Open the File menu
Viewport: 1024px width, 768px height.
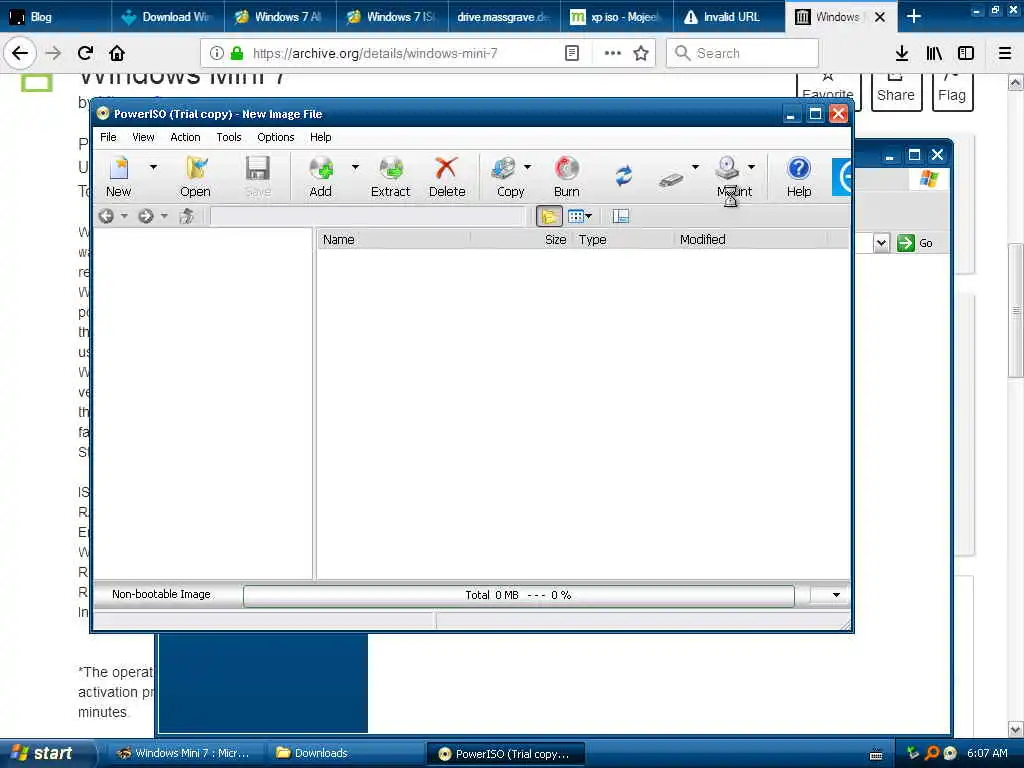[x=108, y=137]
